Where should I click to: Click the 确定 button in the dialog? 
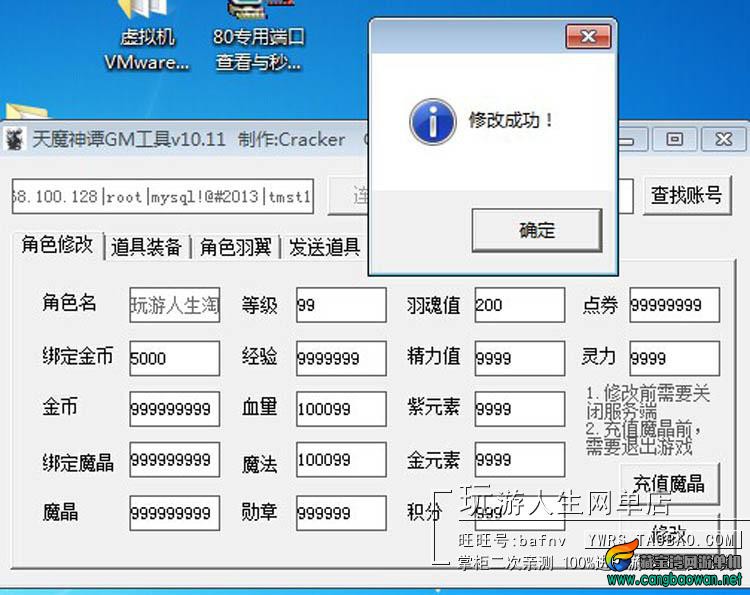point(537,230)
